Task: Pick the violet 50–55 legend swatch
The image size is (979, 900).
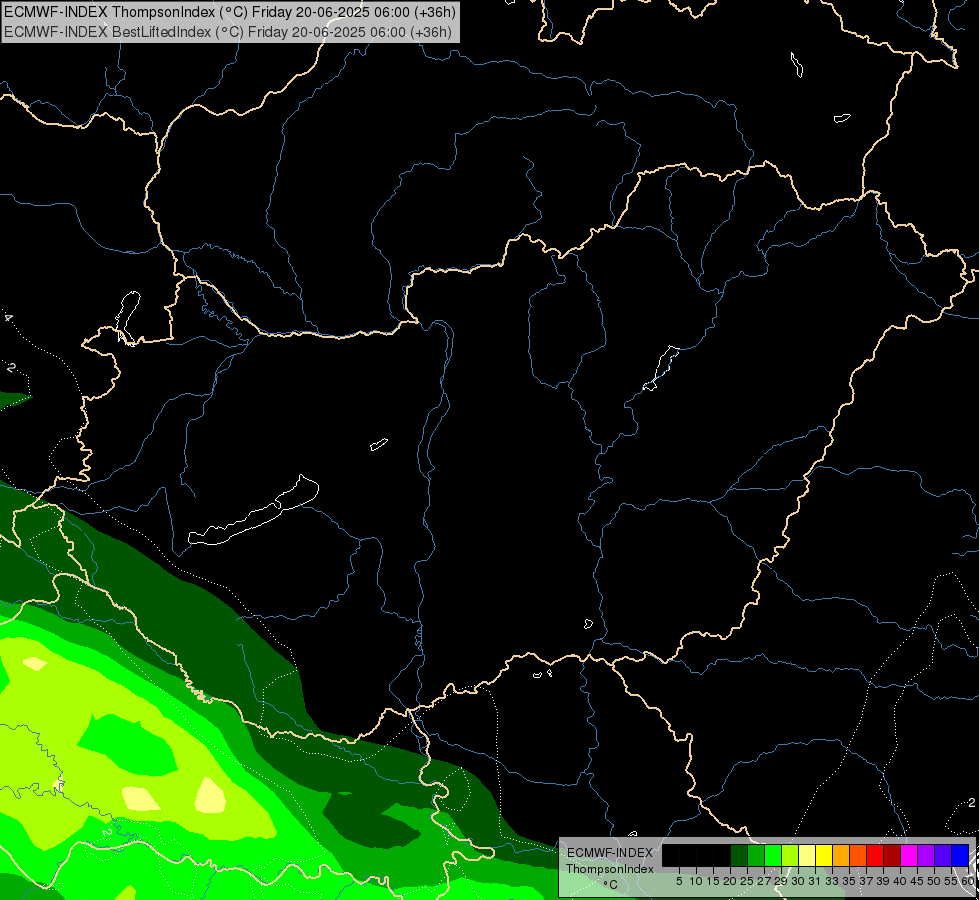Action: point(943,855)
